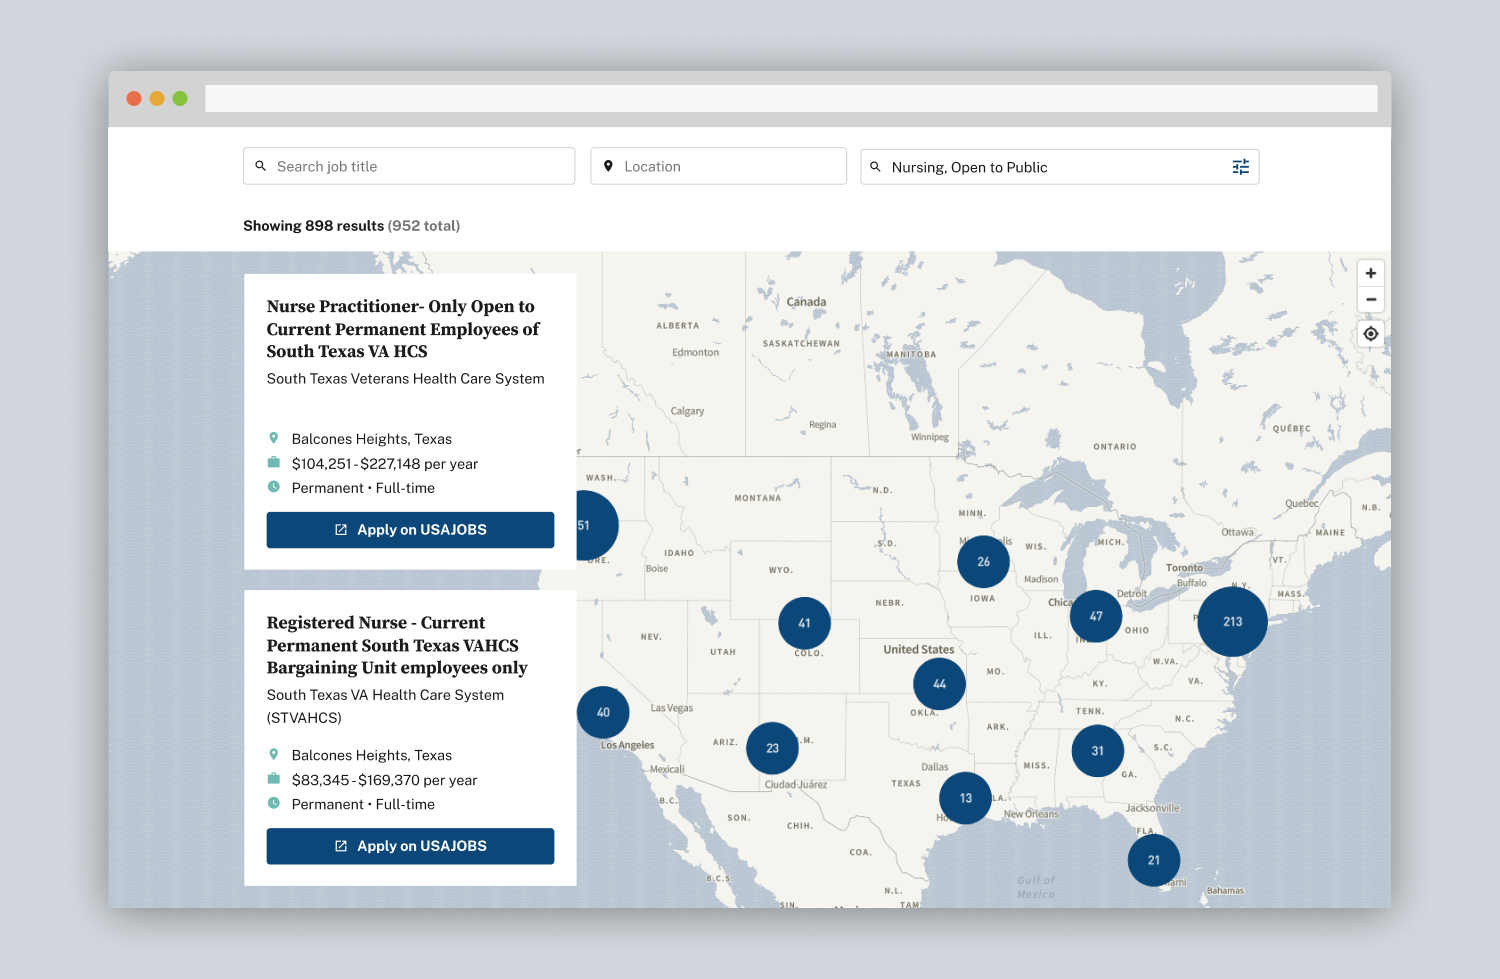Click the New Orleans label on the map
Viewport: 1500px width, 979px height.
tap(1031, 814)
